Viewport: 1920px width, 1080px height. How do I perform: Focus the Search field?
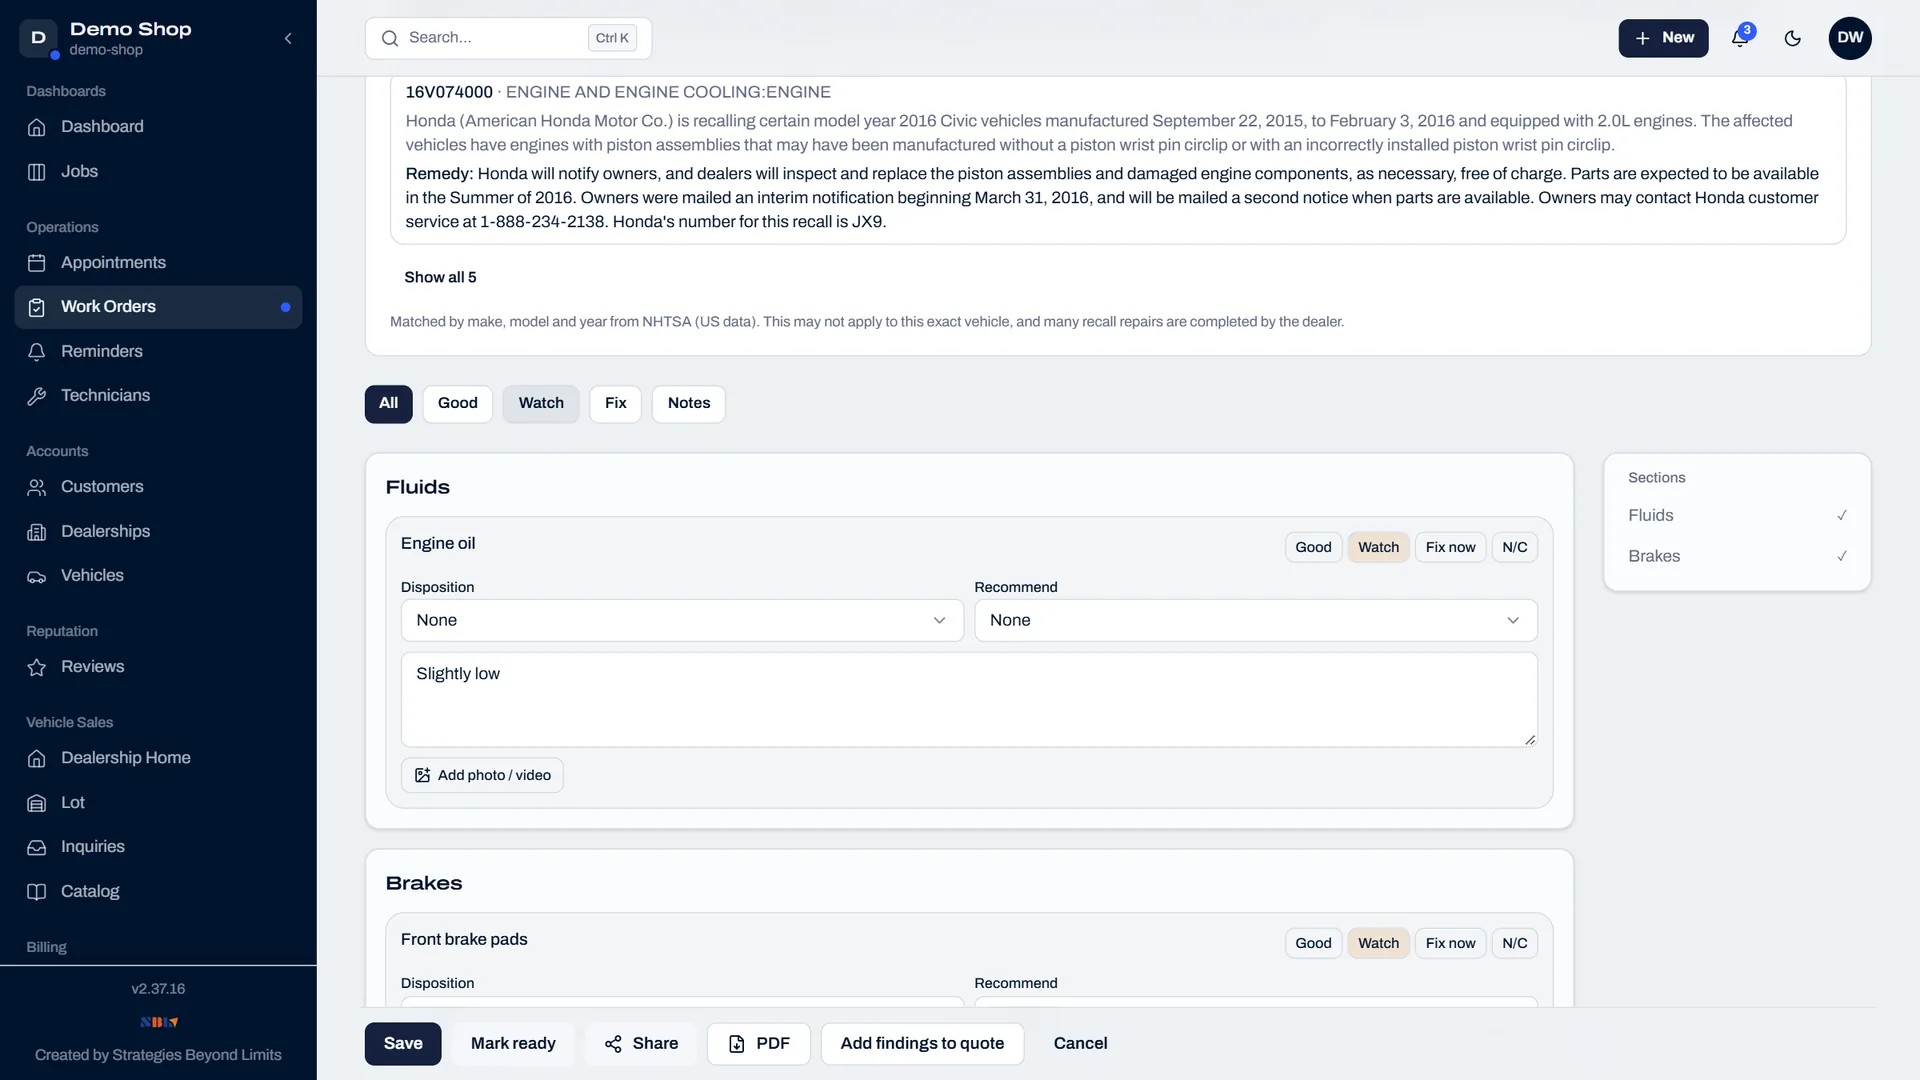click(508, 38)
